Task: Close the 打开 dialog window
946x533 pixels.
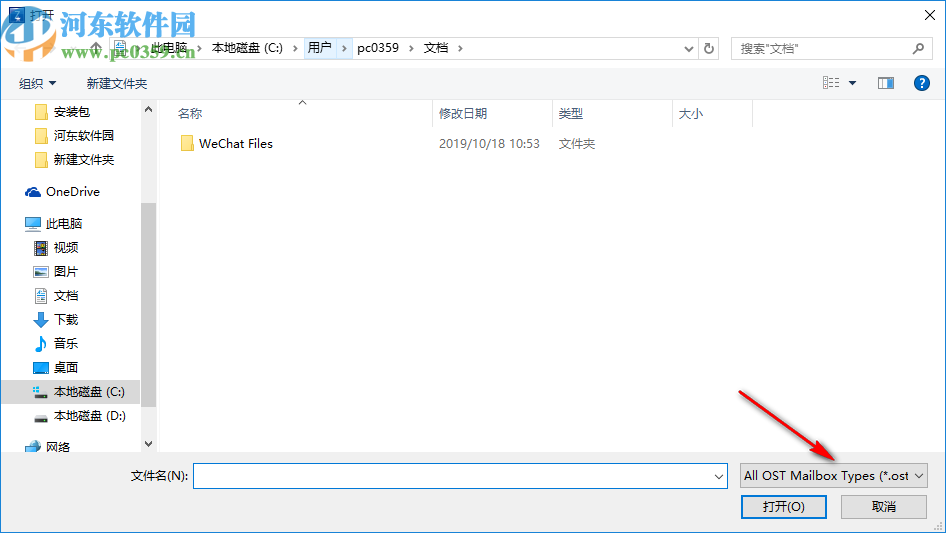Action: coord(930,15)
